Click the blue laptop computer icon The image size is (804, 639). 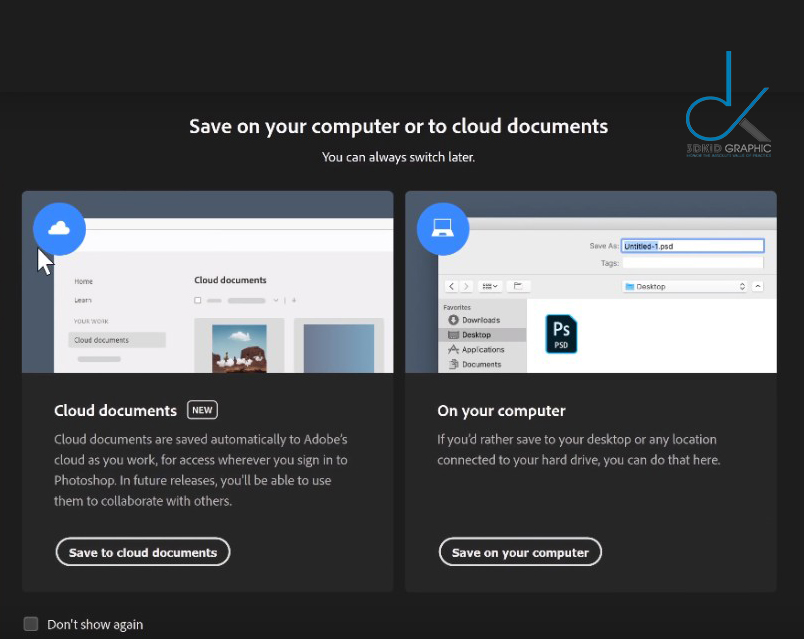pyautogui.click(x=443, y=229)
